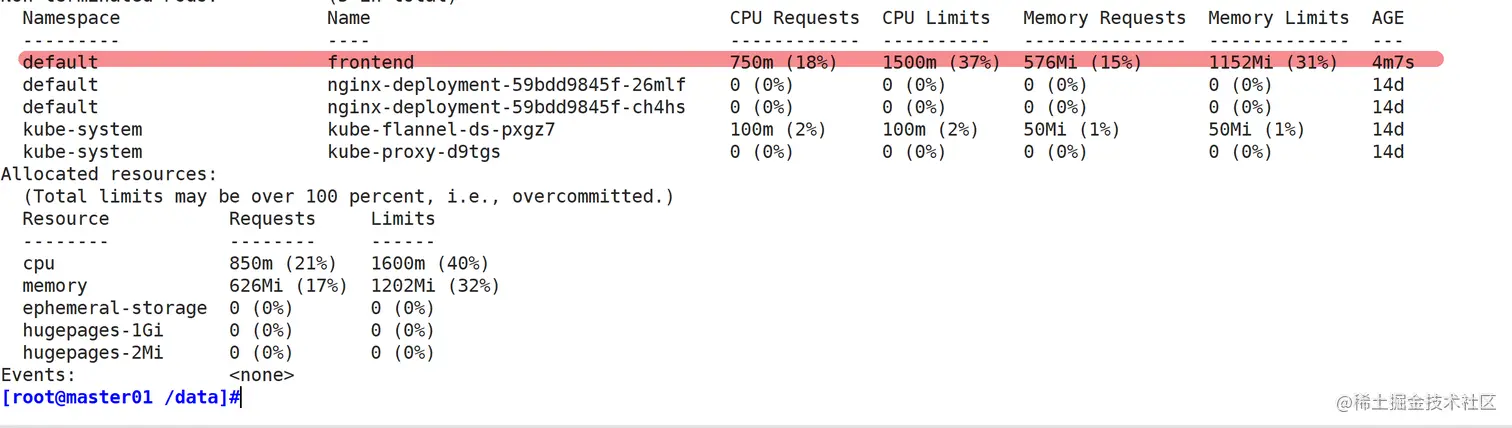Click the CPU Requests column header
The height and width of the screenshot is (428, 1512).
tap(794, 18)
